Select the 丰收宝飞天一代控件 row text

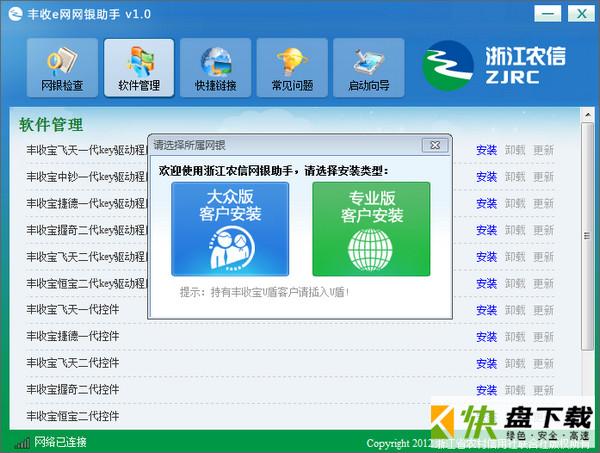73,310
